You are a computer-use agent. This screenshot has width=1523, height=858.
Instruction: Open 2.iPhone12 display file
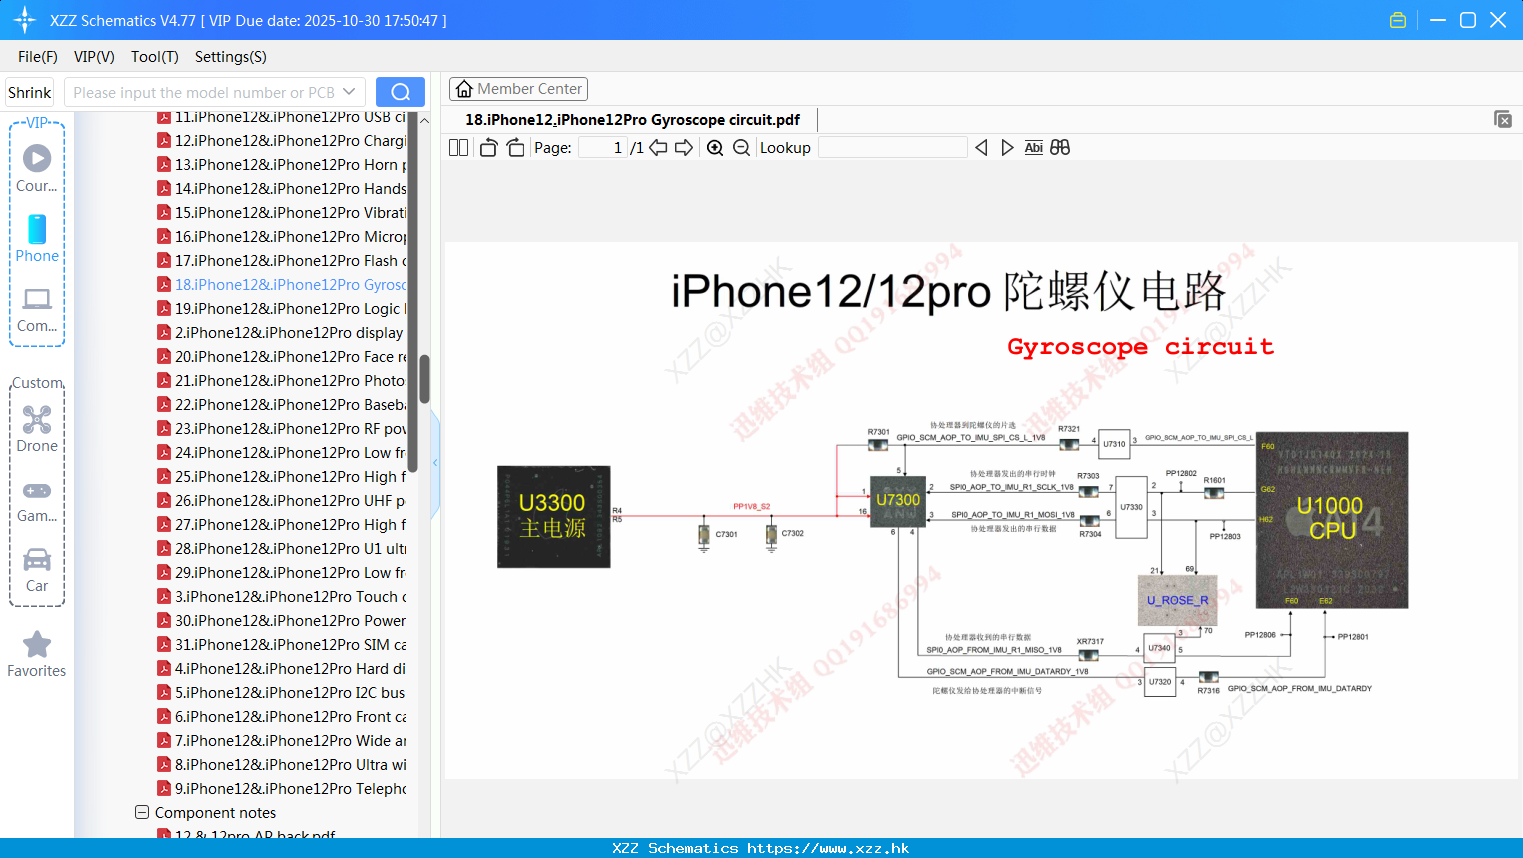282,333
